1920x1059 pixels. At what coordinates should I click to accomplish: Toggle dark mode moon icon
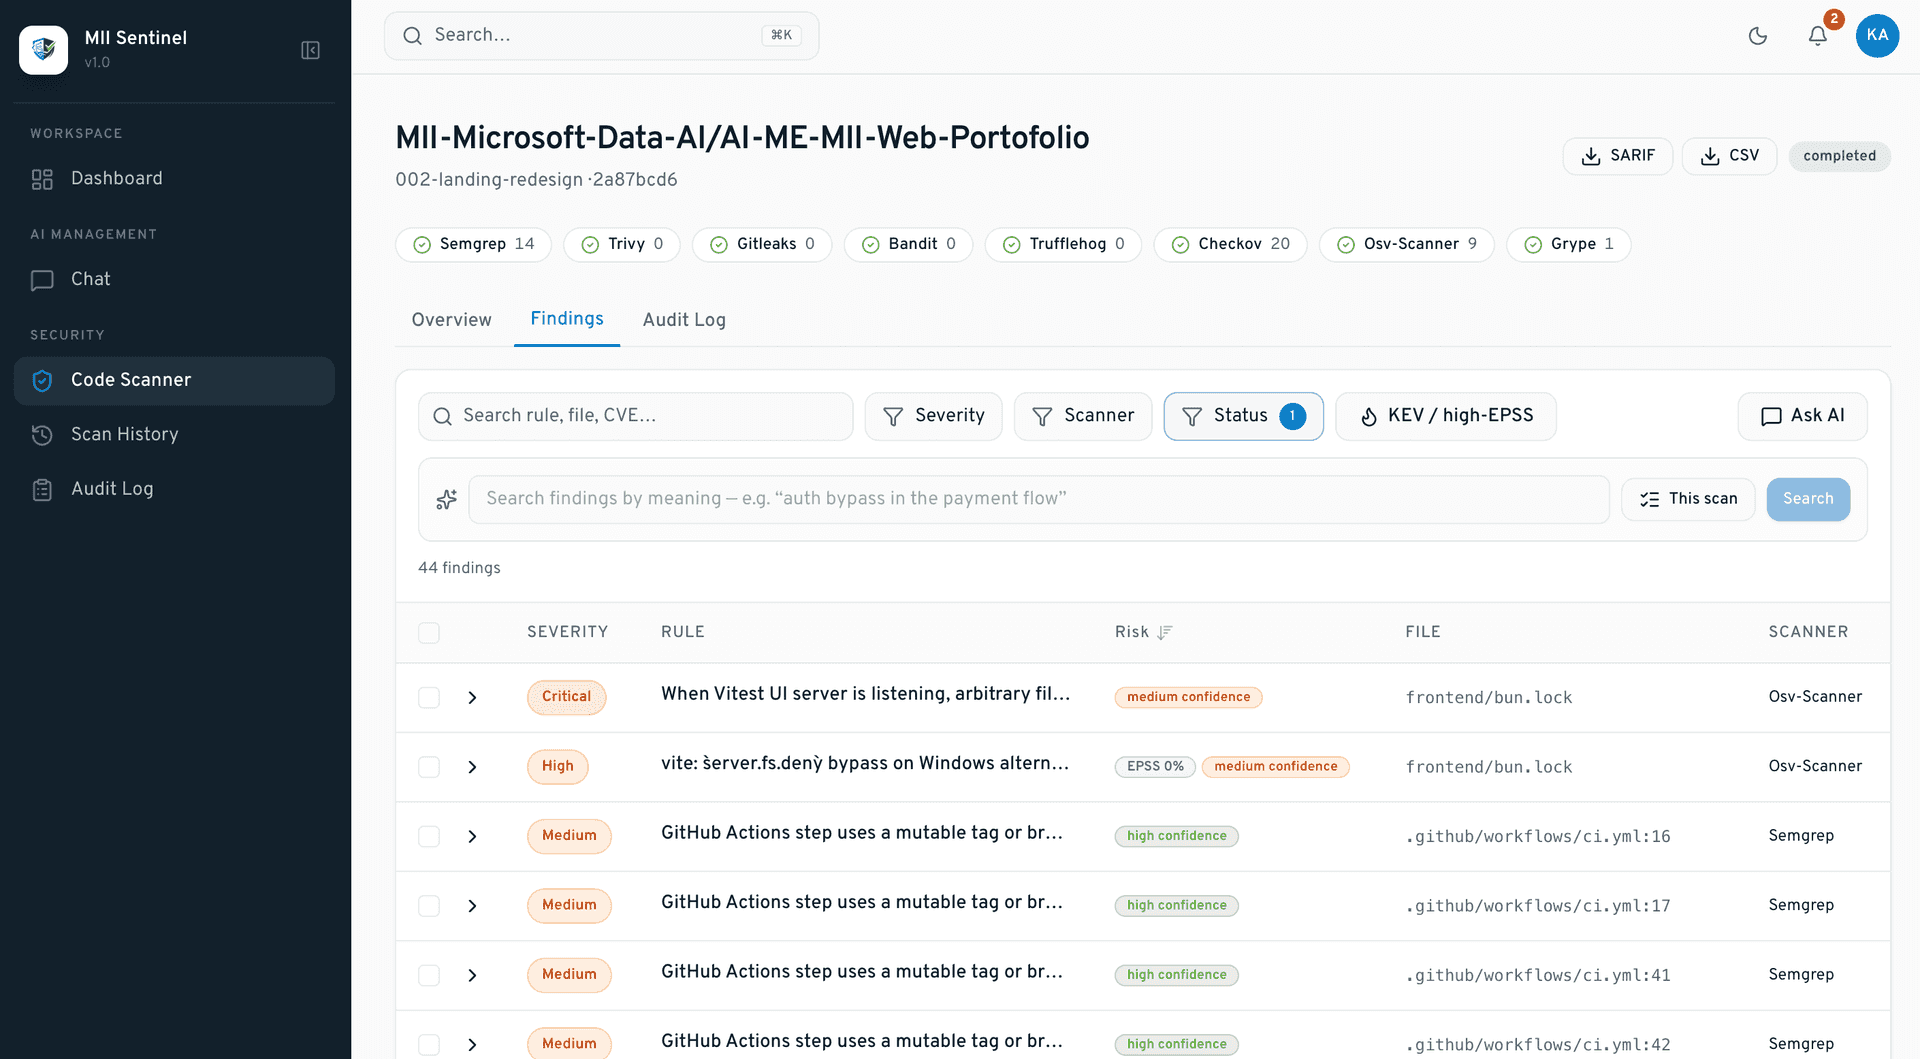[x=1757, y=36]
